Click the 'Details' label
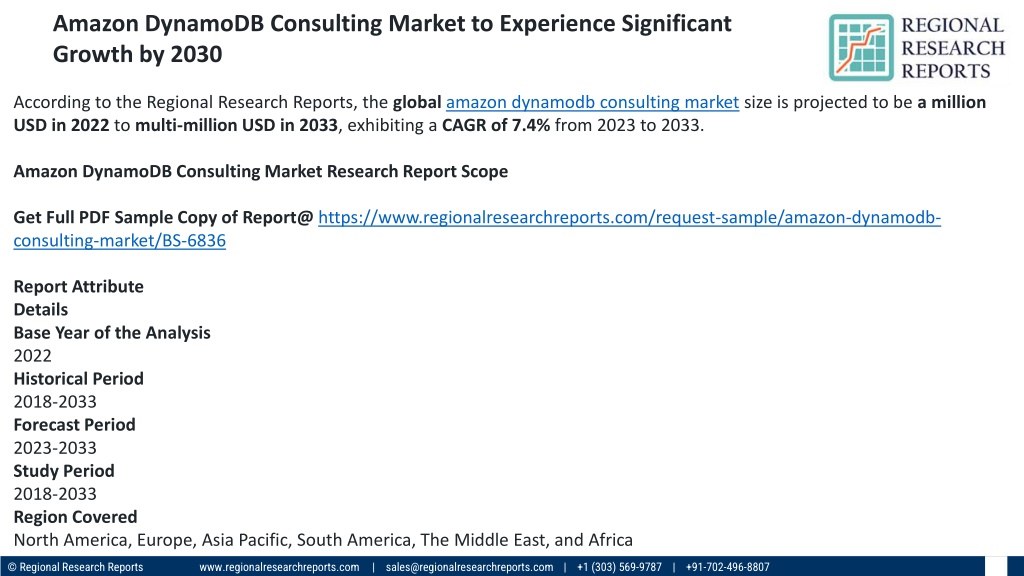 point(40,310)
